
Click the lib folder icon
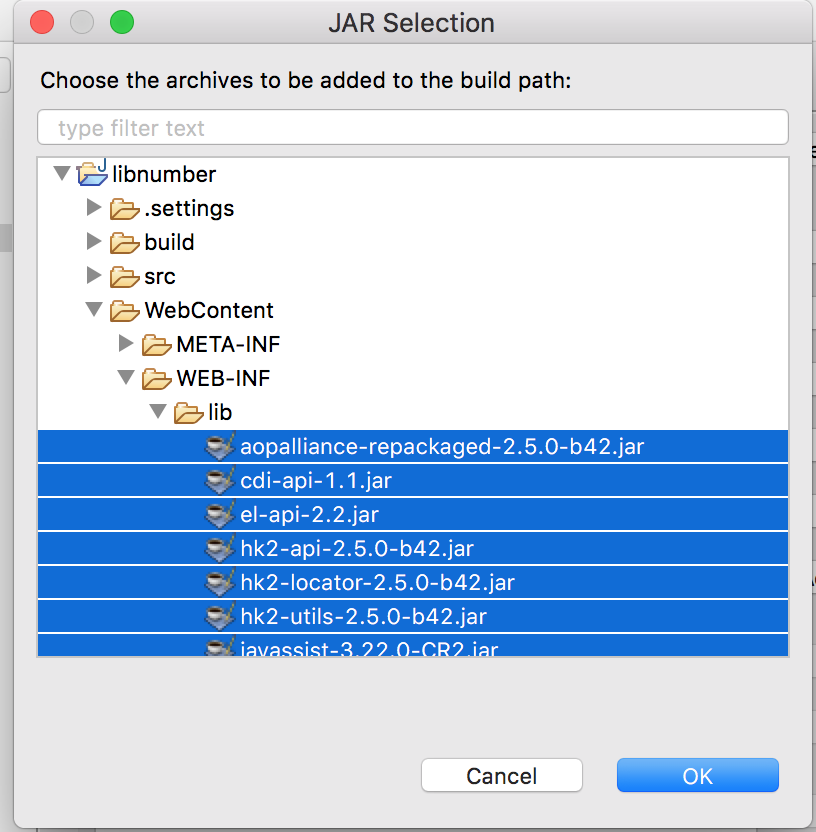[x=188, y=412]
